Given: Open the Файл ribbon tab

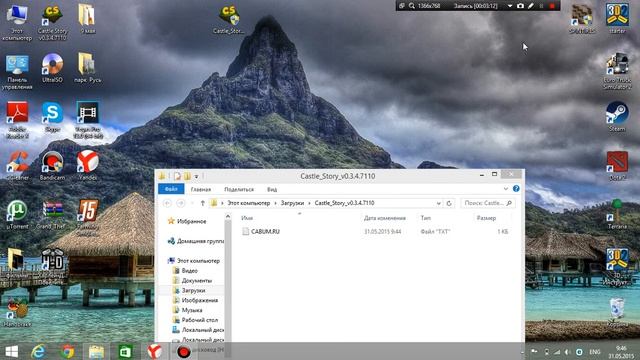Looking at the screenshot, I should tap(171, 189).
